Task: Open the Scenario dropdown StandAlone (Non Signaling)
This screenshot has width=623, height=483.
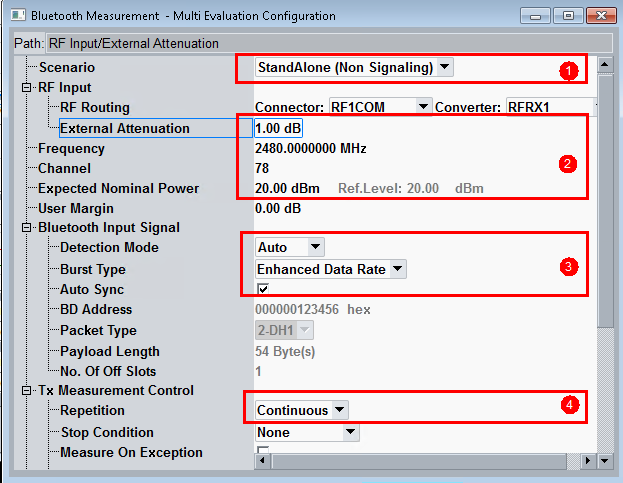Action: [x=354, y=68]
